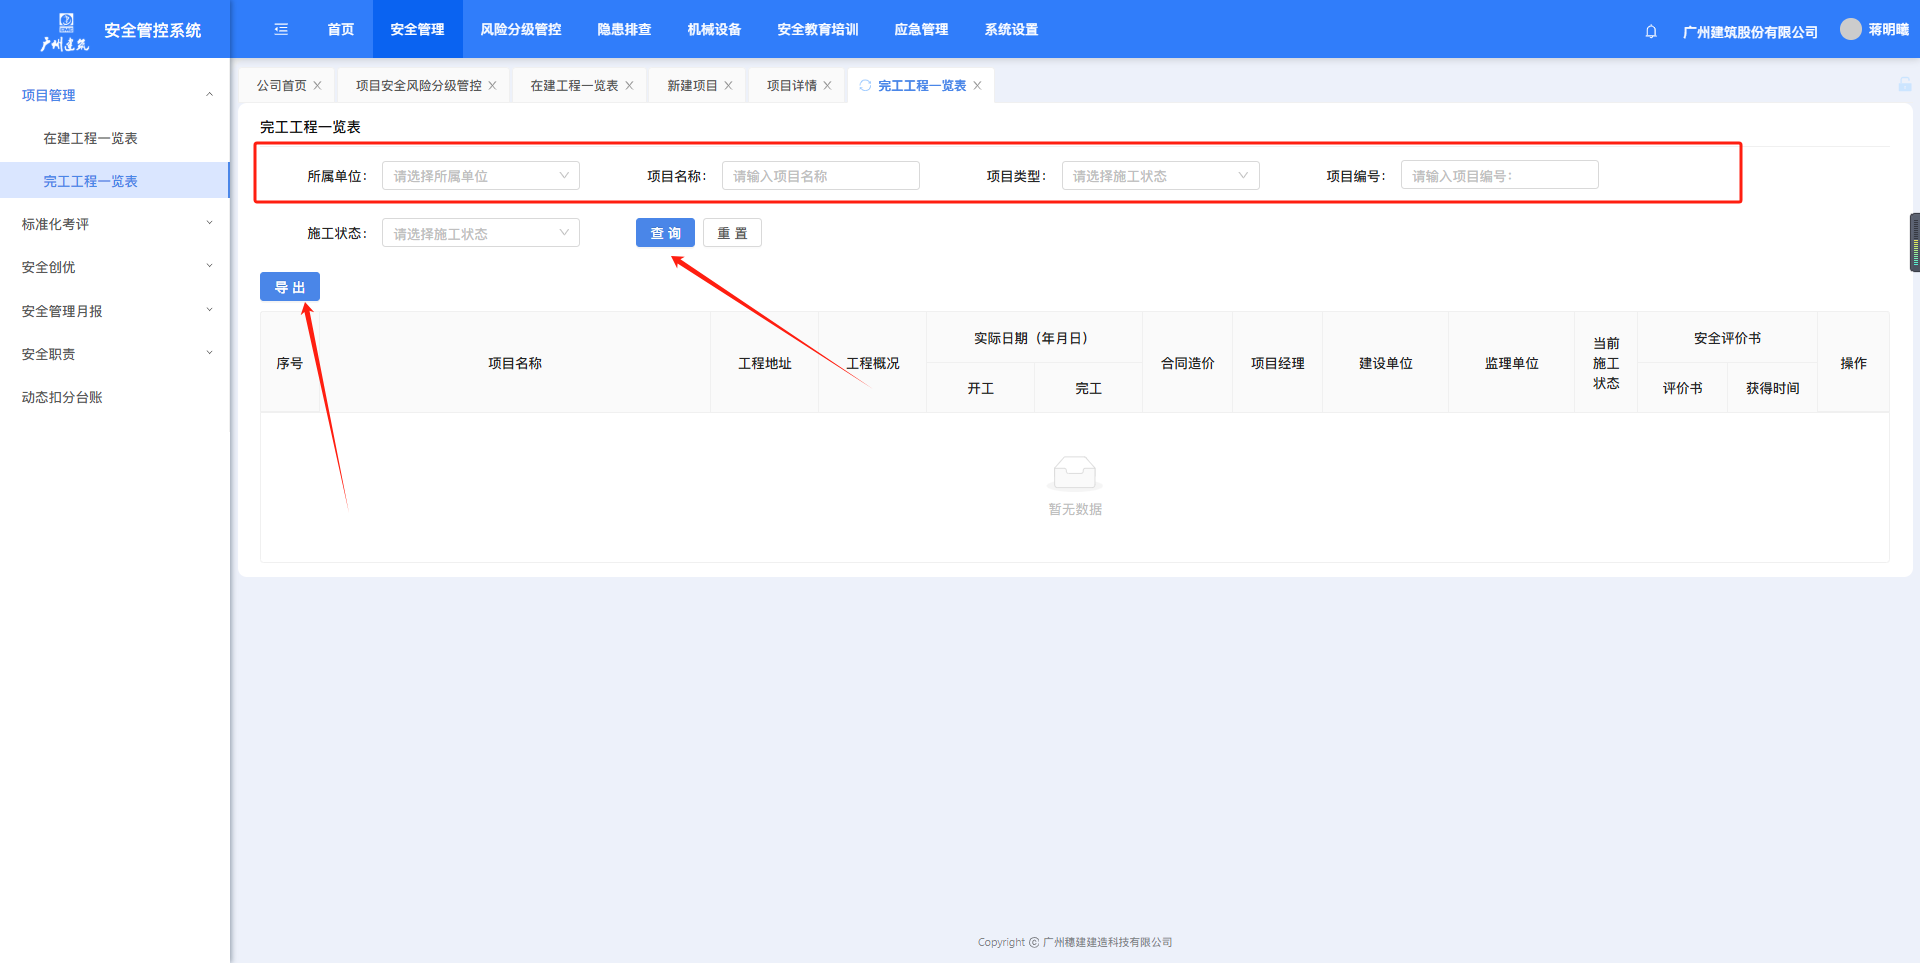Expand the 安全管理月报 sidebar menu
Image resolution: width=1920 pixels, height=963 pixels.
115,311
